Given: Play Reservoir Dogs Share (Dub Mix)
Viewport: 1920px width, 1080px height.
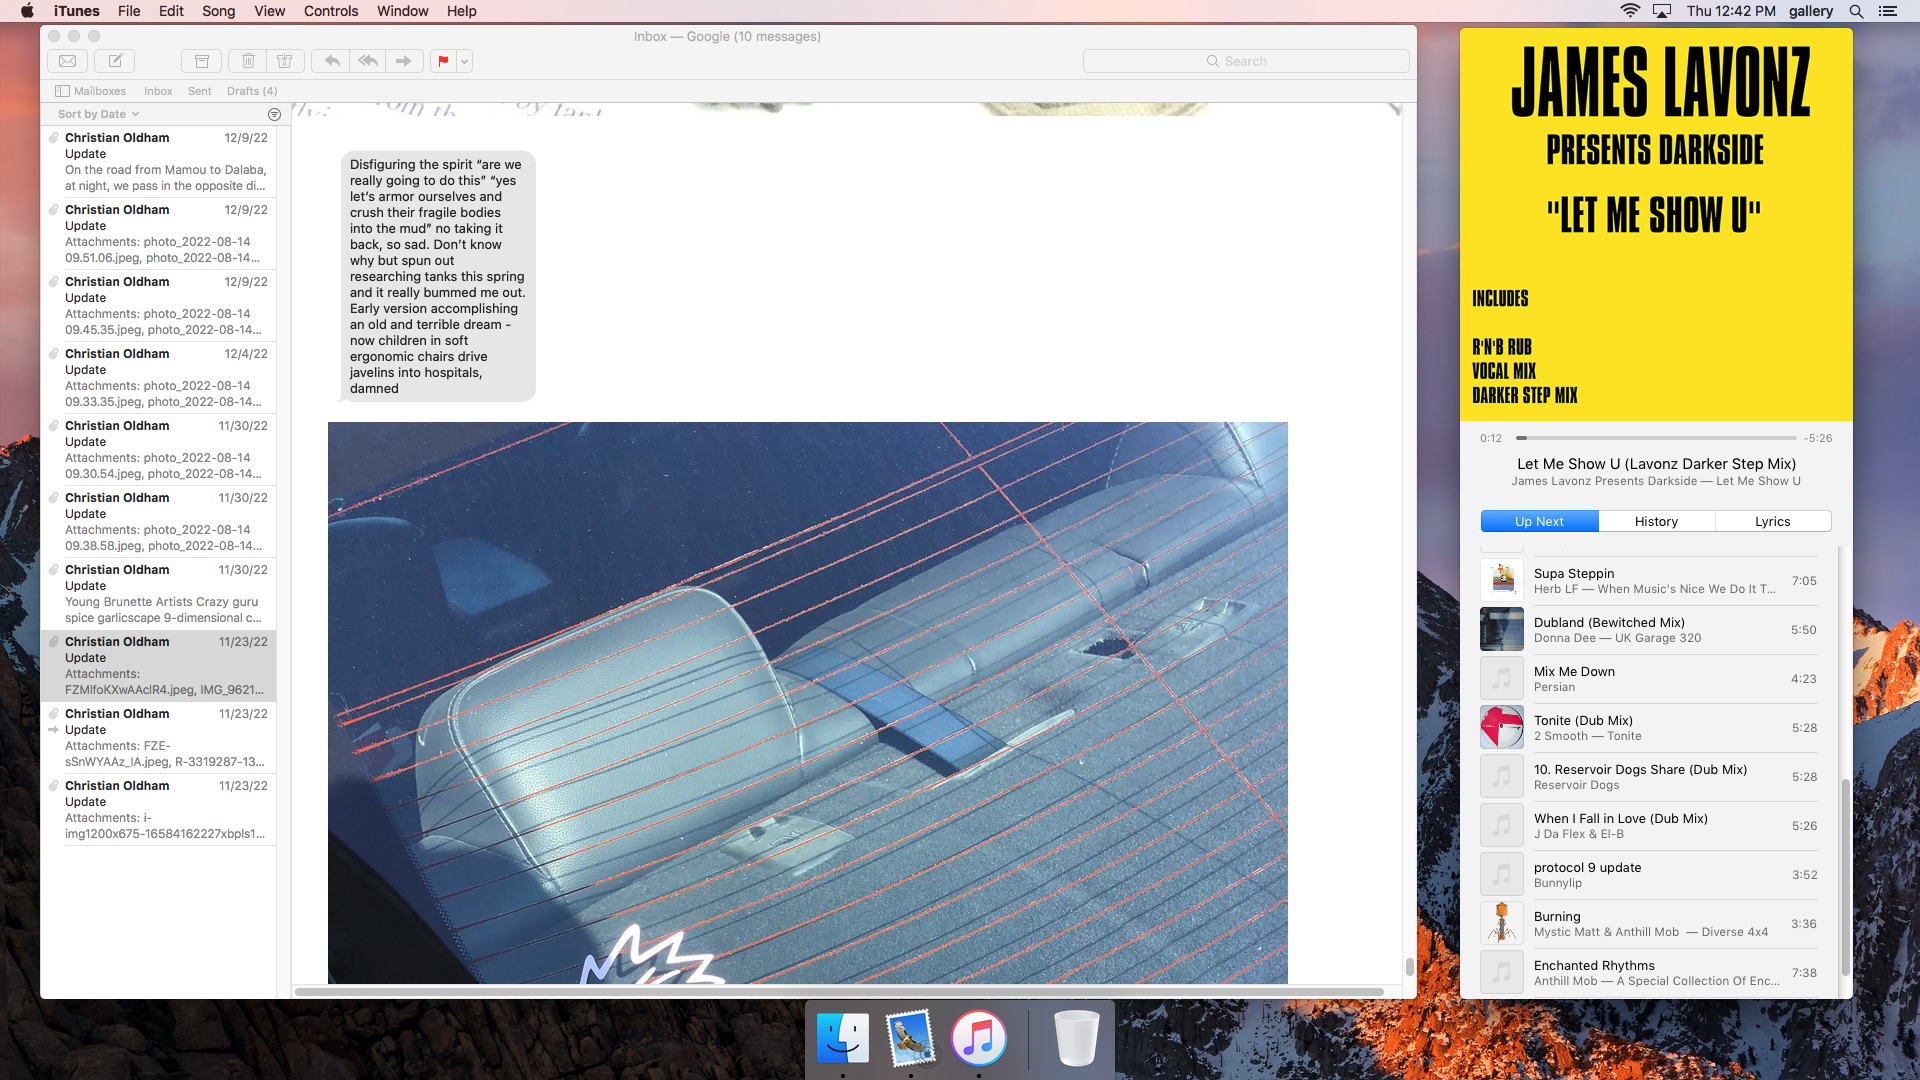Looking at the screenshot, I should [x=1650, y=777].
